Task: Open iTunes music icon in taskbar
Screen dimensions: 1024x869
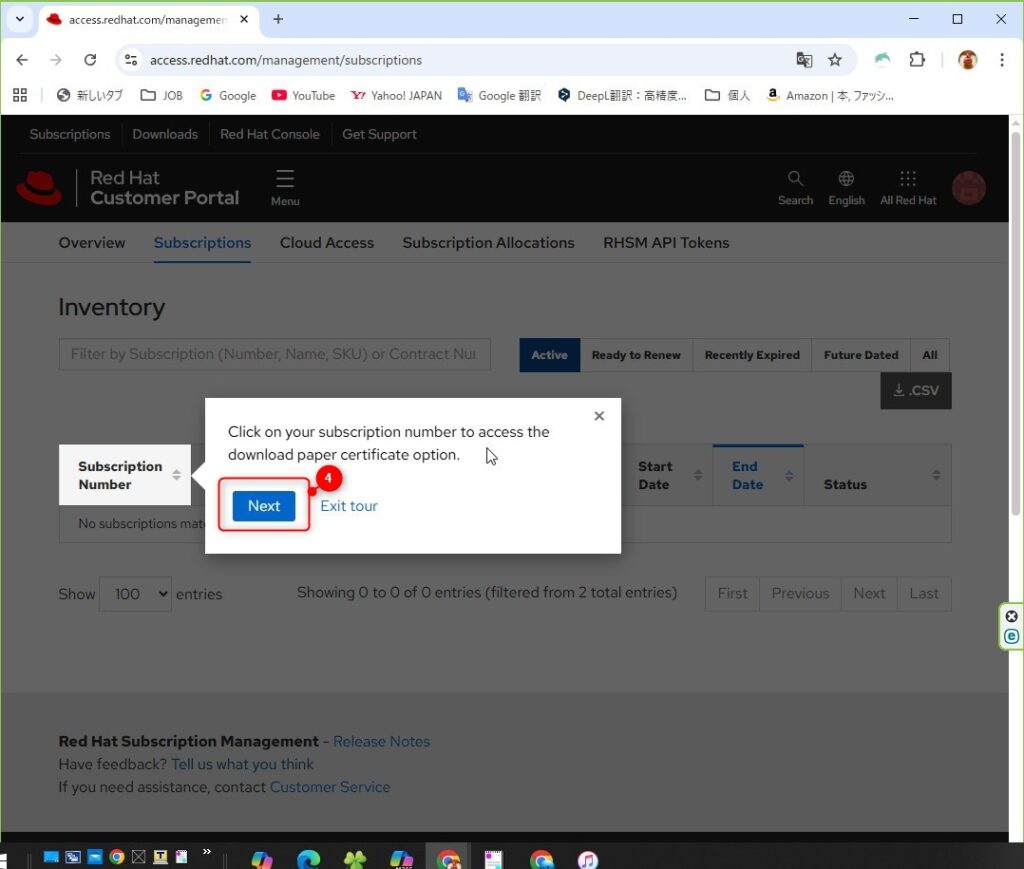Action: click(588, 859)
